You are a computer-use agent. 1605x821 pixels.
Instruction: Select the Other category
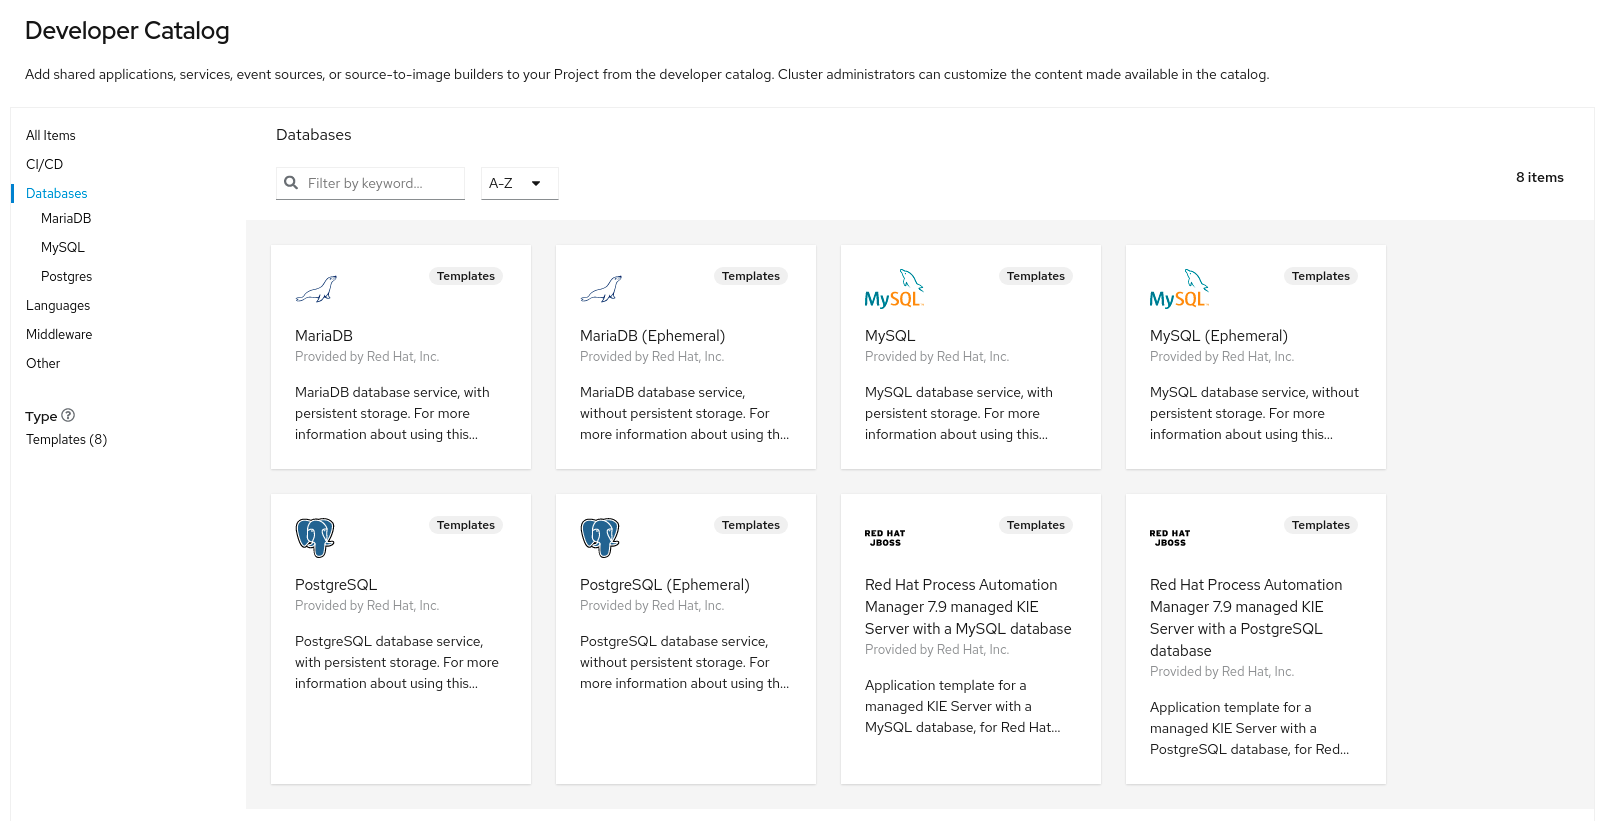(43, 363)
